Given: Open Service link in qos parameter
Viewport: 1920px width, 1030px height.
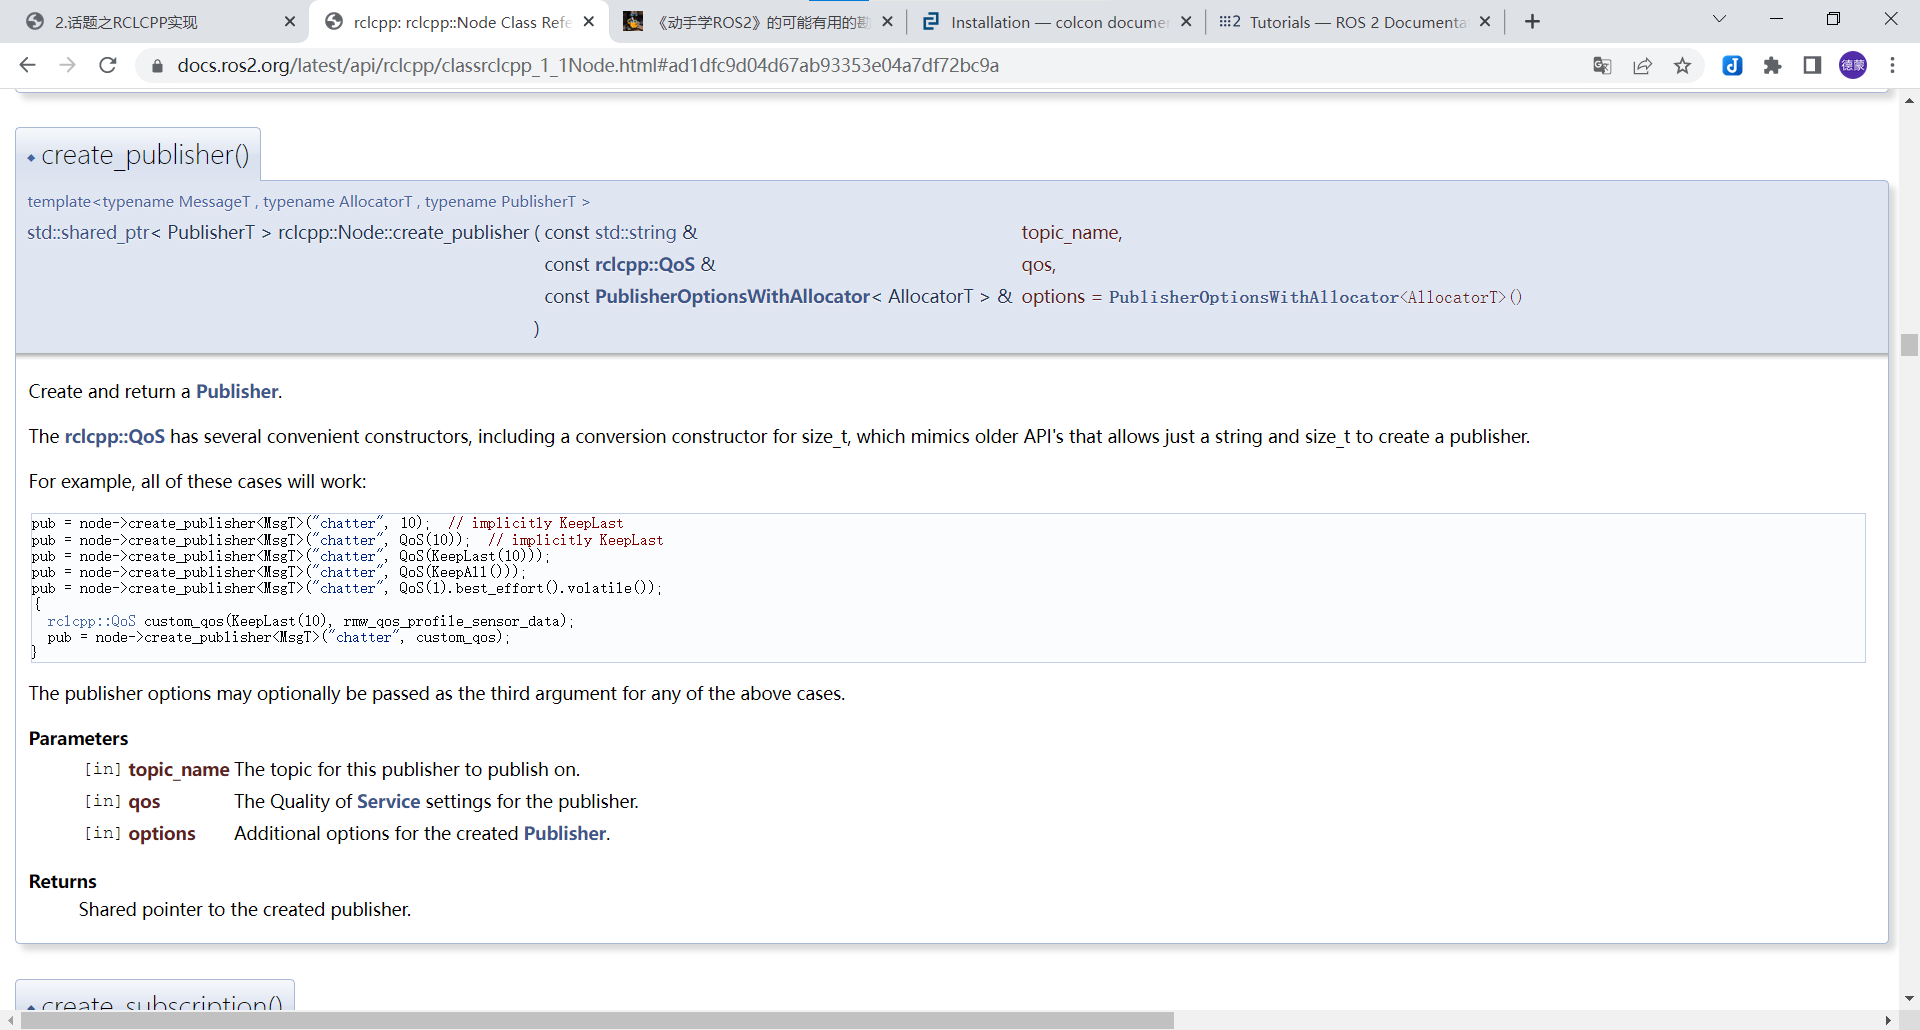Looking at the screenshot, I should coord(388,801).
